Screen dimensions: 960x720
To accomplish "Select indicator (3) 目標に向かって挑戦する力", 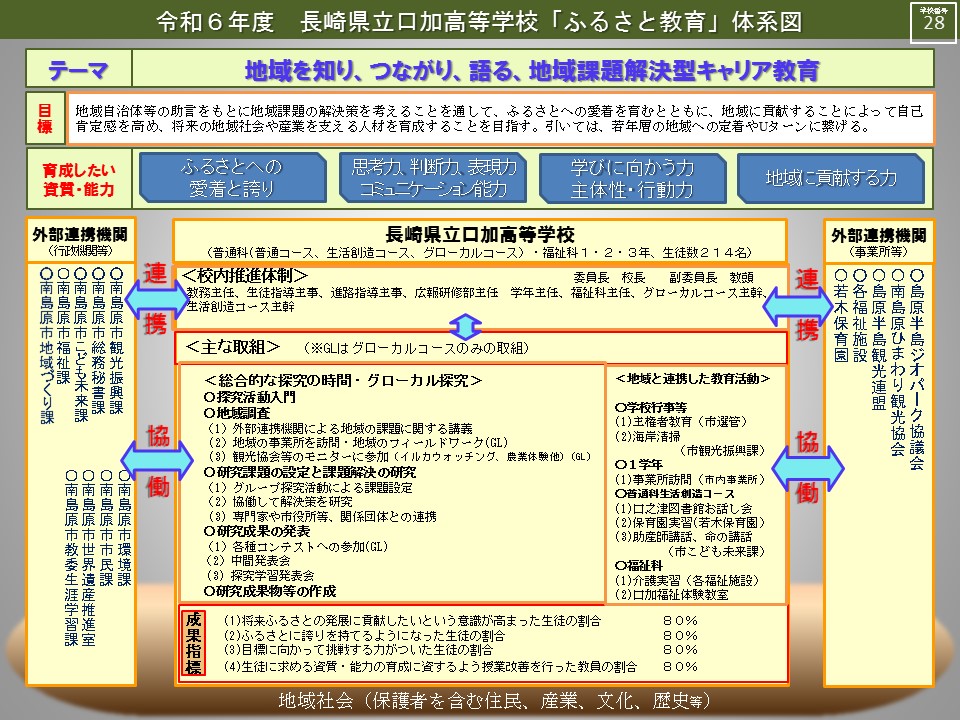I will click(x=358, y=650).
